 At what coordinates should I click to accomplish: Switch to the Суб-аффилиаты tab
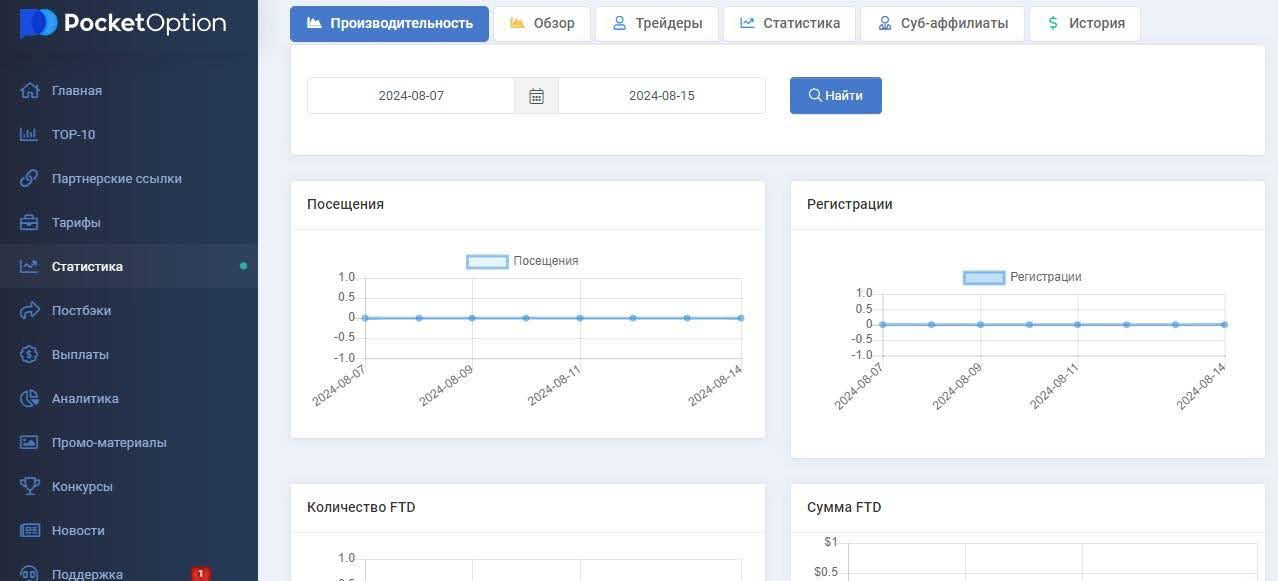941,22
